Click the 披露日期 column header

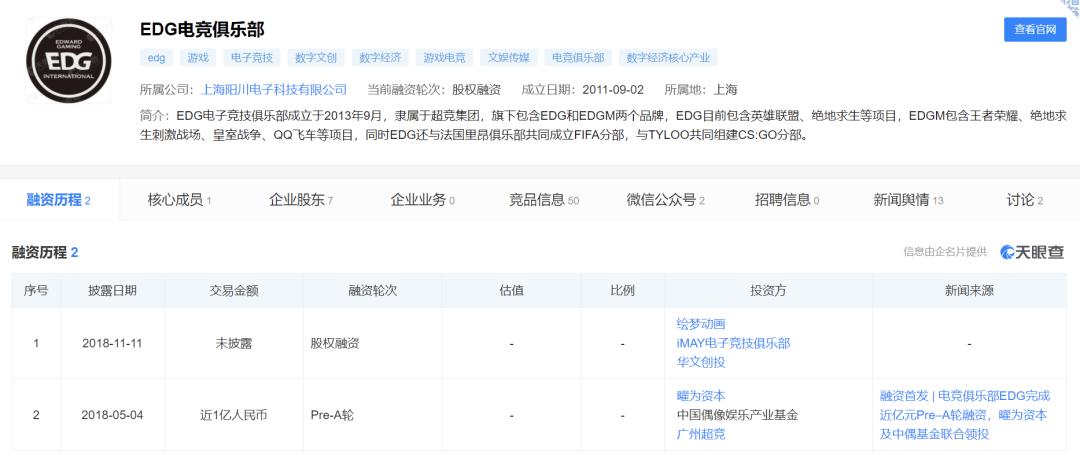112,290
